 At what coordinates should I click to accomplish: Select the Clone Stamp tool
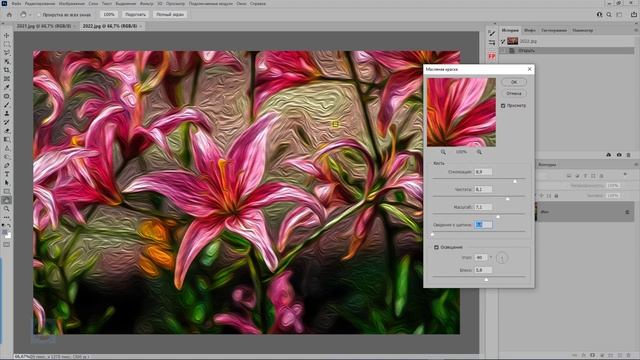pos(7,113)
